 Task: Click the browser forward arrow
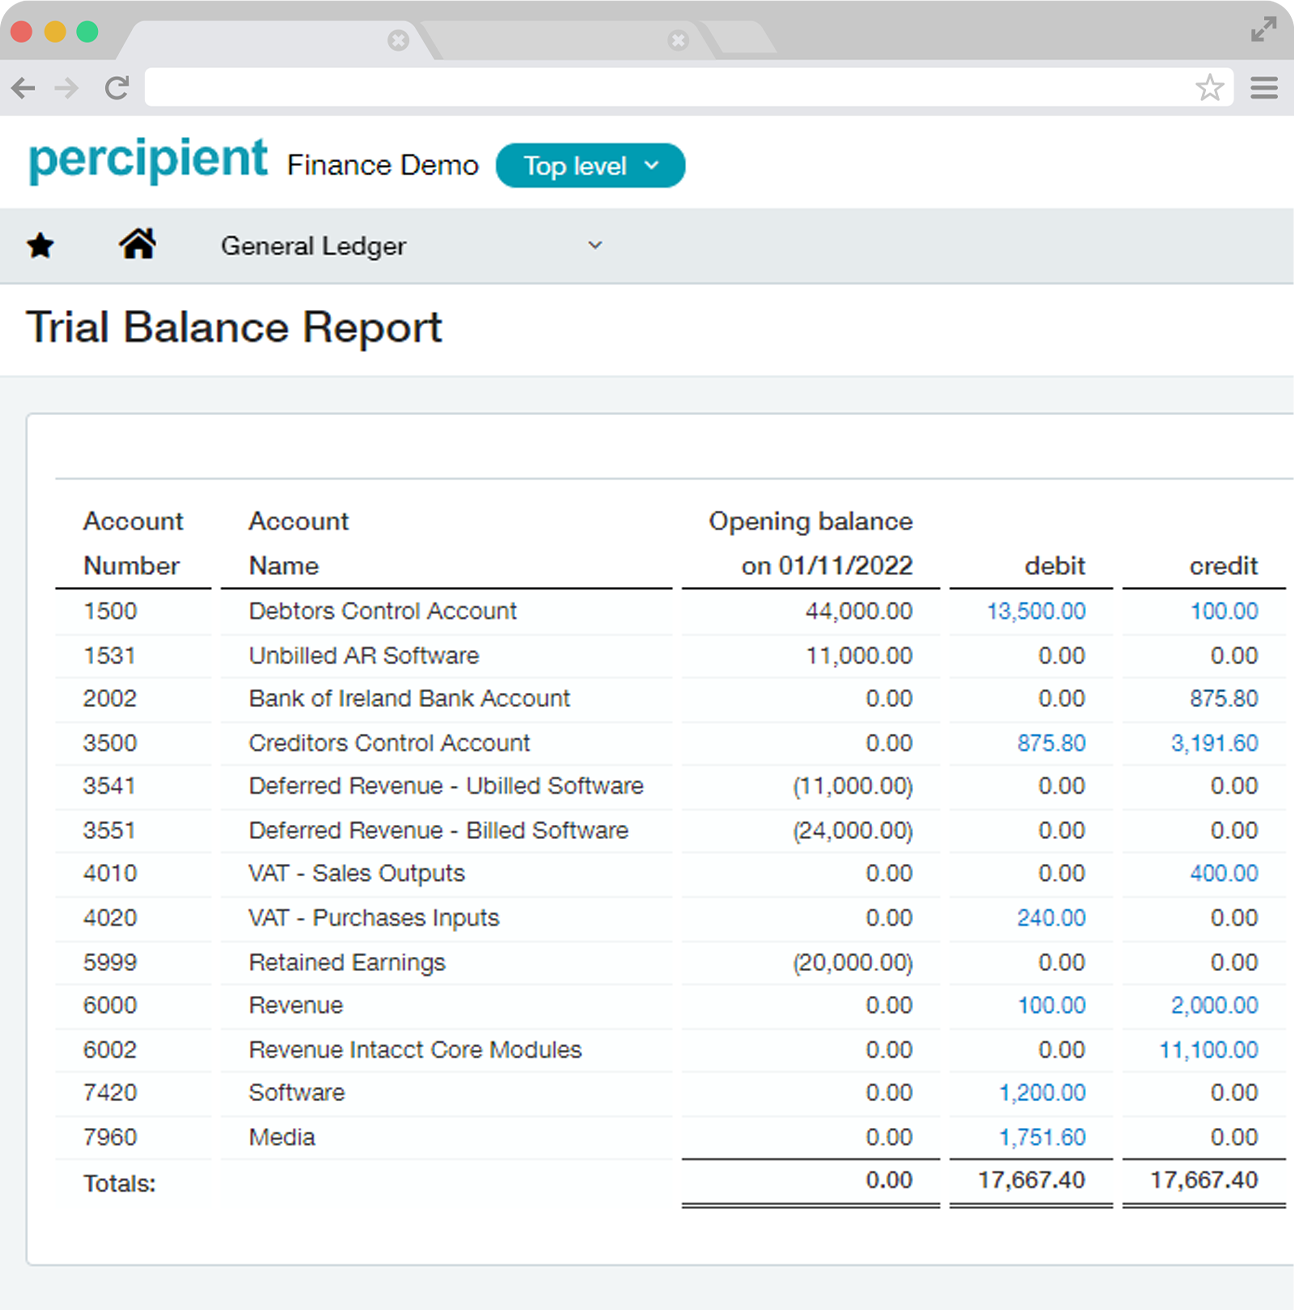67,88
